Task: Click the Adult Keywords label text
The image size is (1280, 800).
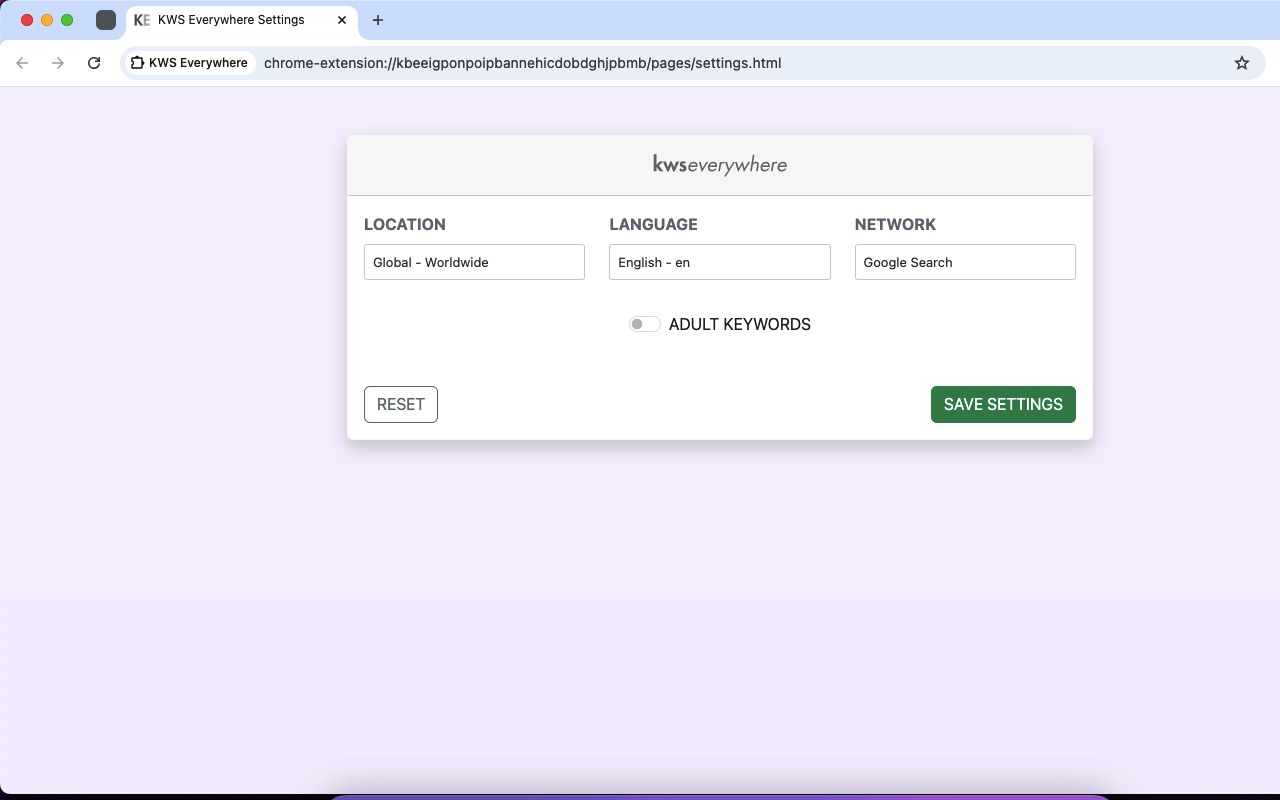Action: click(x=739, y=324)
